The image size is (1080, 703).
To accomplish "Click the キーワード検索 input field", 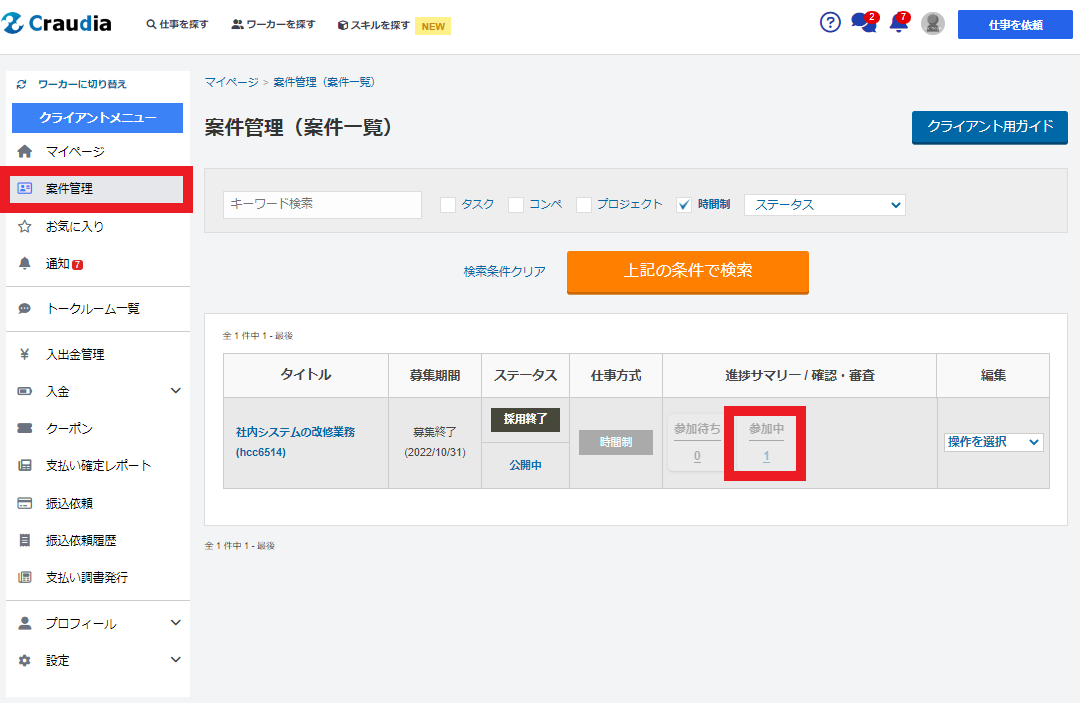I will (x=322, y=204).
